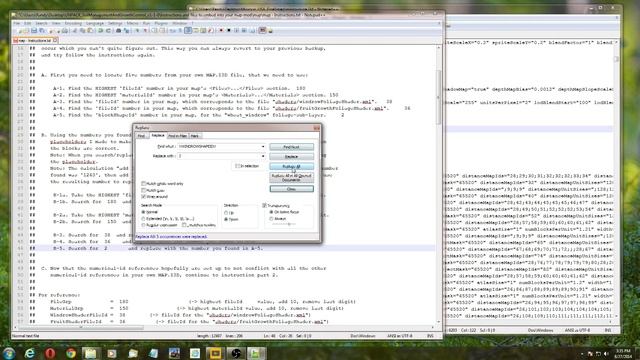Switch to the Find tab
Image resolution: width=640 pixels, height=360 pixels.
click(141, 136)
